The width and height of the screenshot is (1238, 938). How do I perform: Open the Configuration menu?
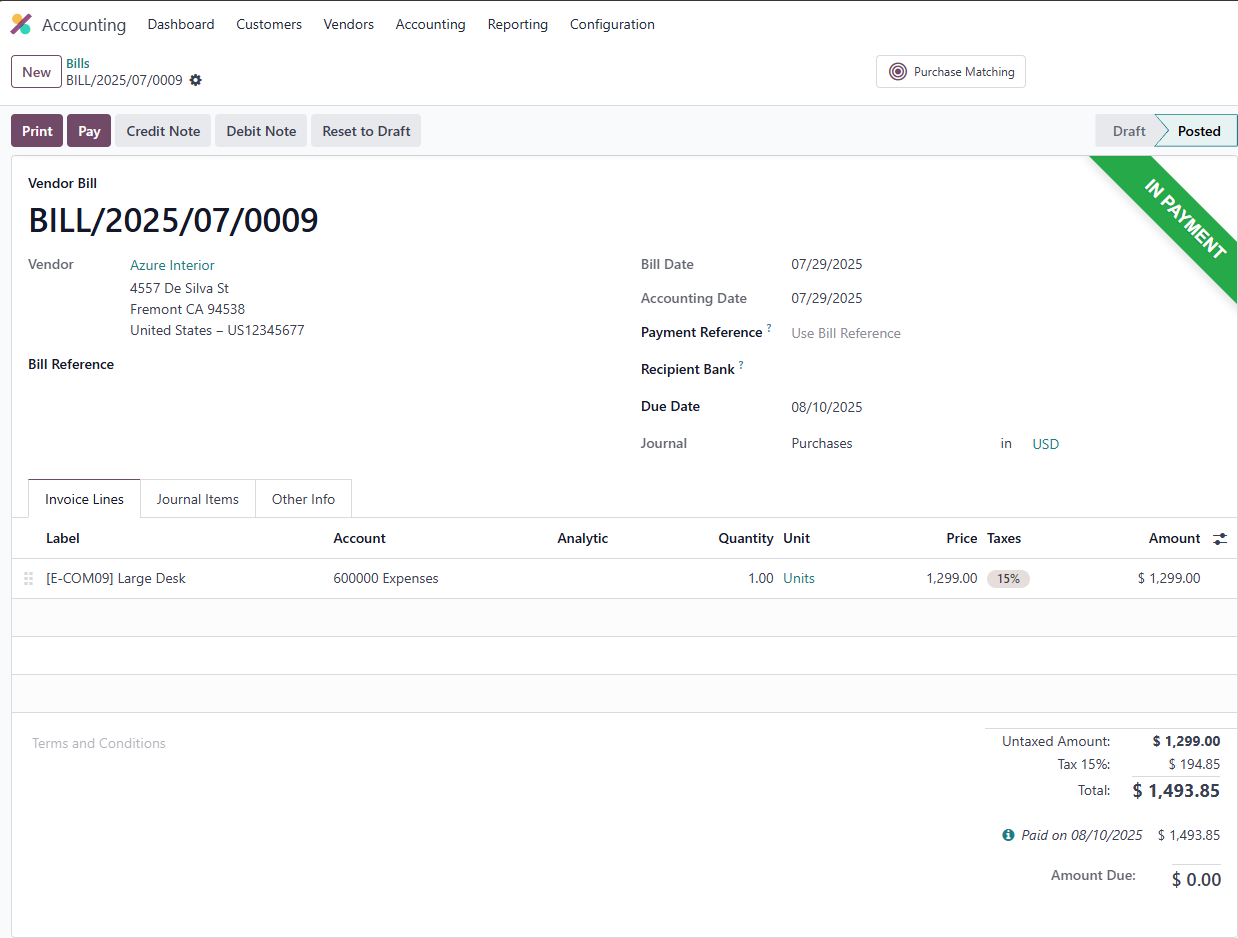(x=612, y=24)
